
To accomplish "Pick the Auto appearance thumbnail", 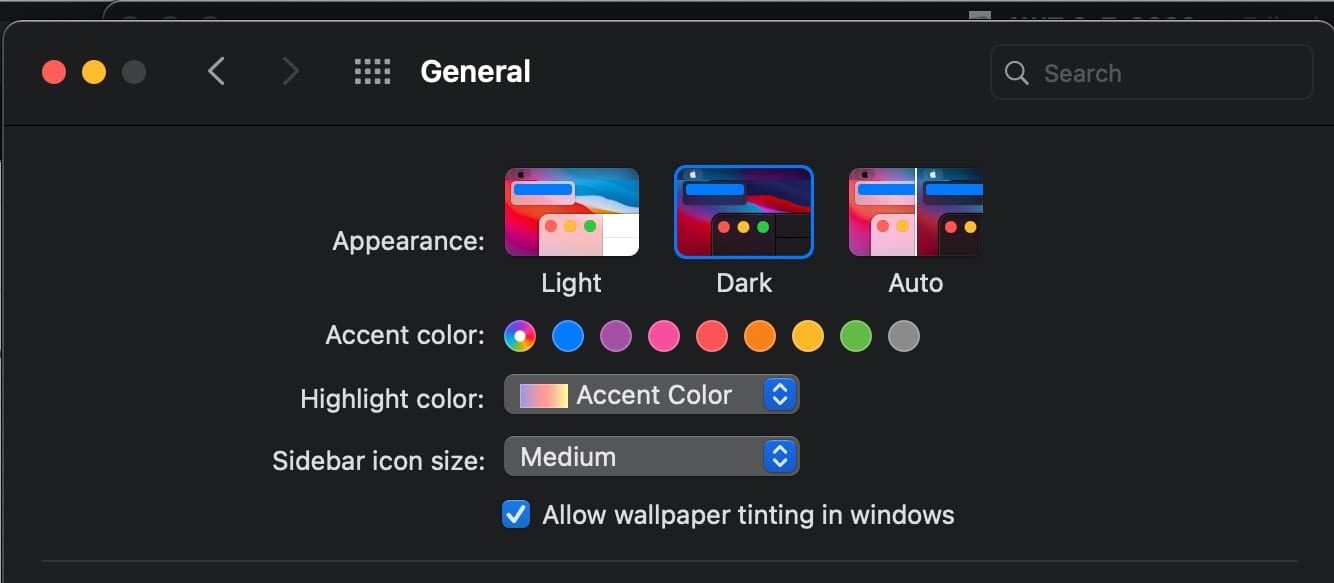I will 915,212.
